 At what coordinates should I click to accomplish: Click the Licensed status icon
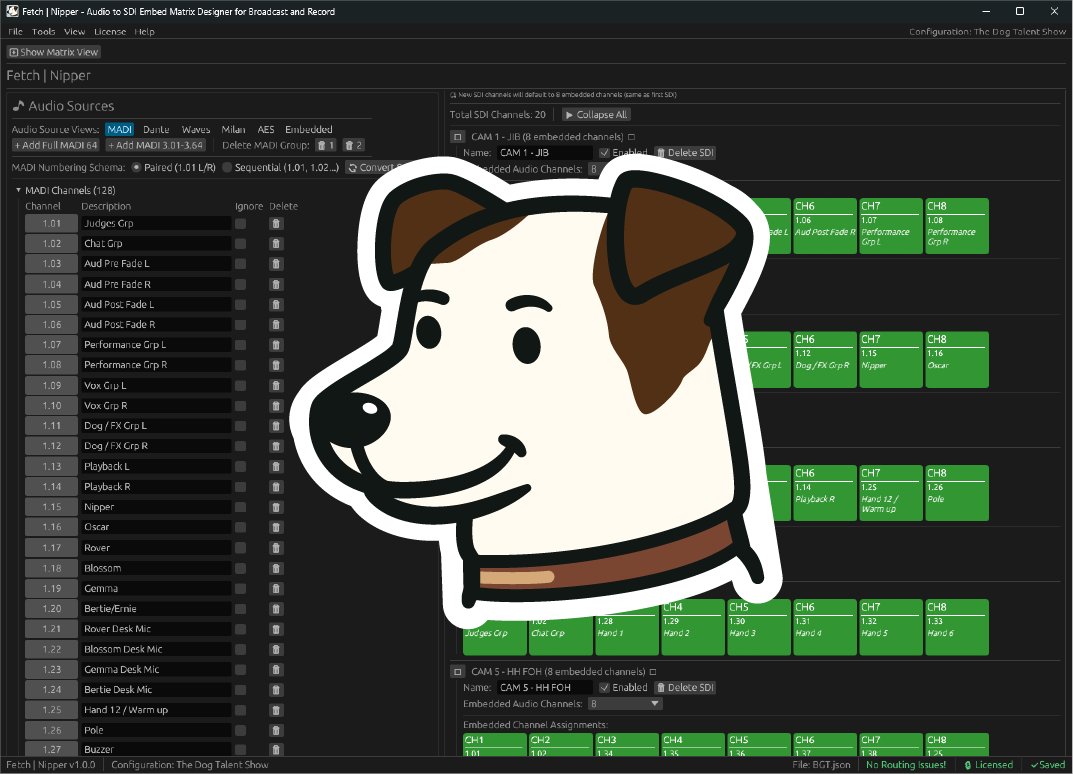click(968, 765)
